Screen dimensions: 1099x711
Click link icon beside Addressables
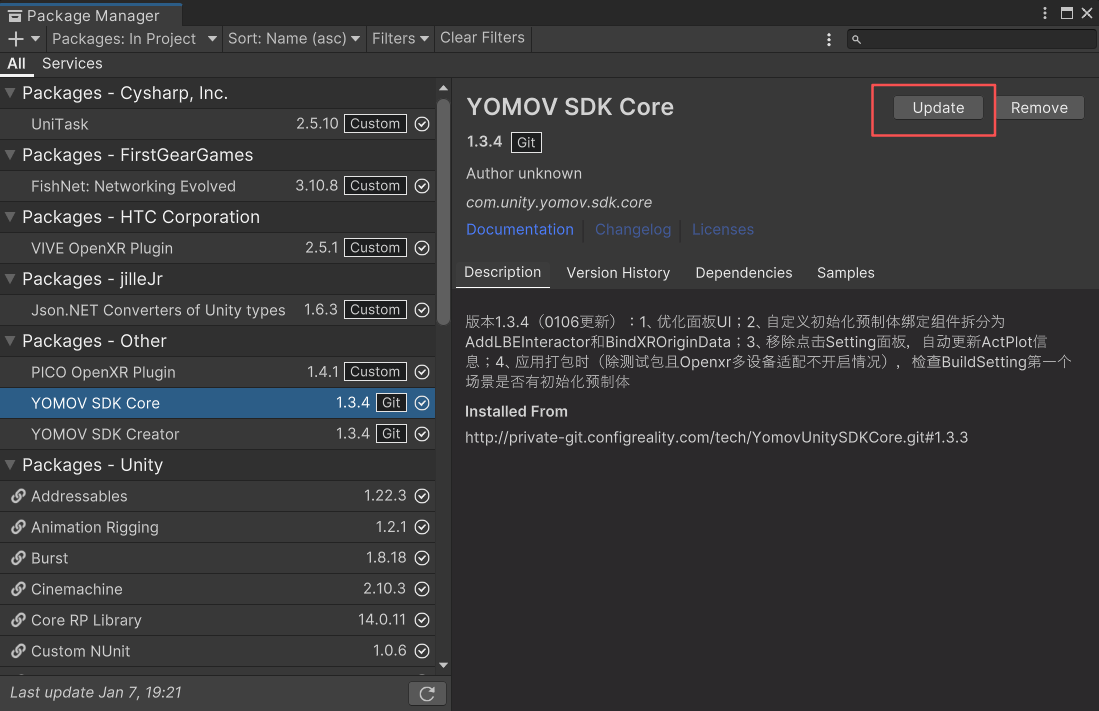pos(18,496)
